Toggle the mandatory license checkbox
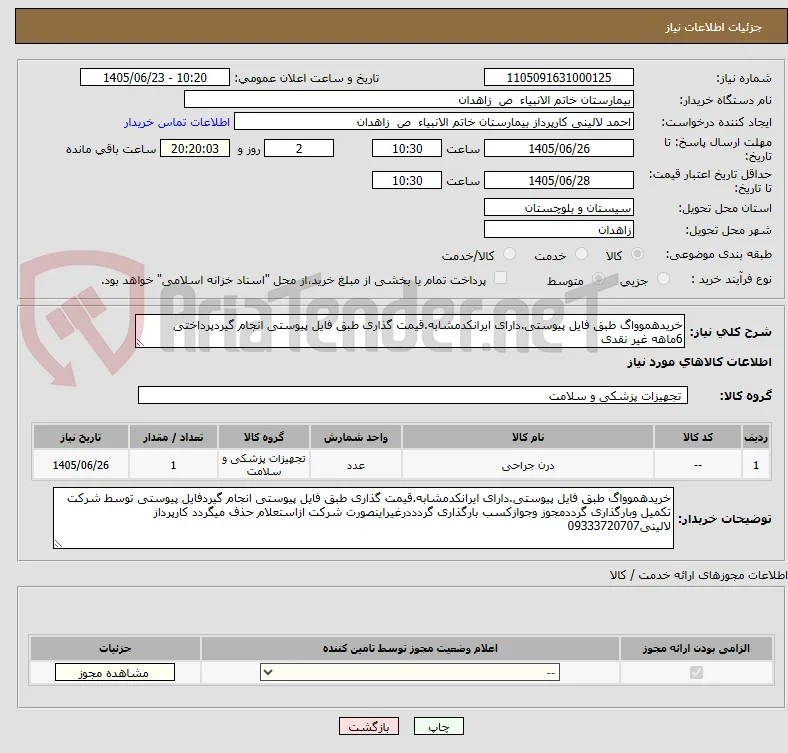This screenshot has height=753, width=788. [696, 673]
